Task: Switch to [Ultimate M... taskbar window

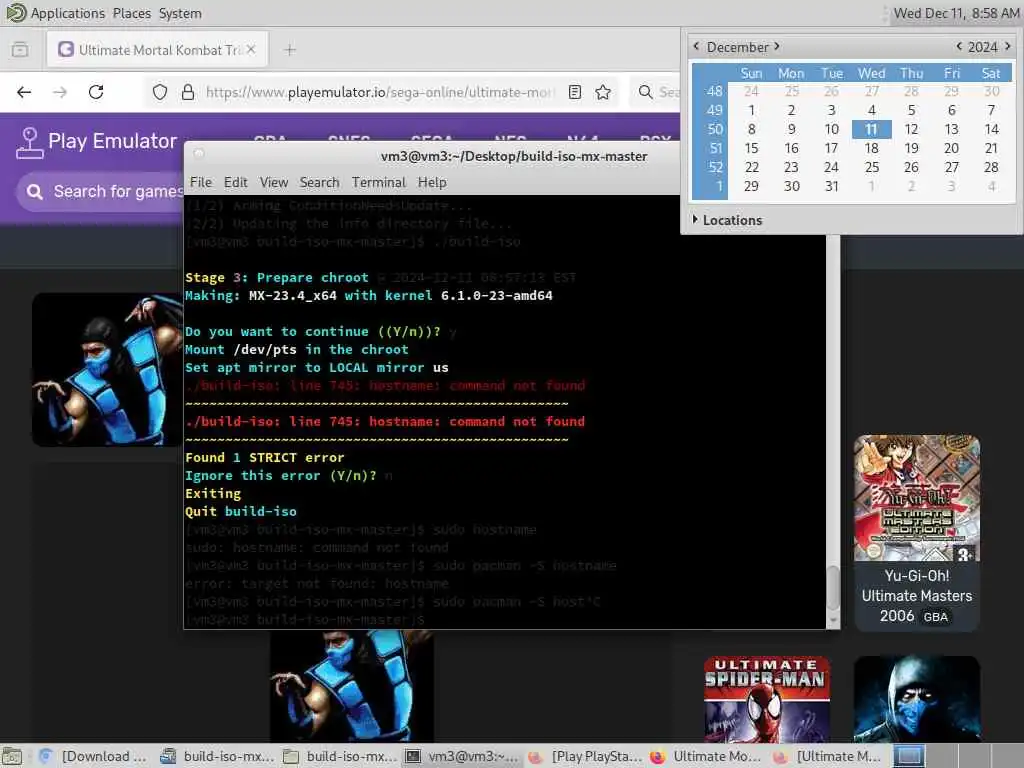Action: pos(828,756)
